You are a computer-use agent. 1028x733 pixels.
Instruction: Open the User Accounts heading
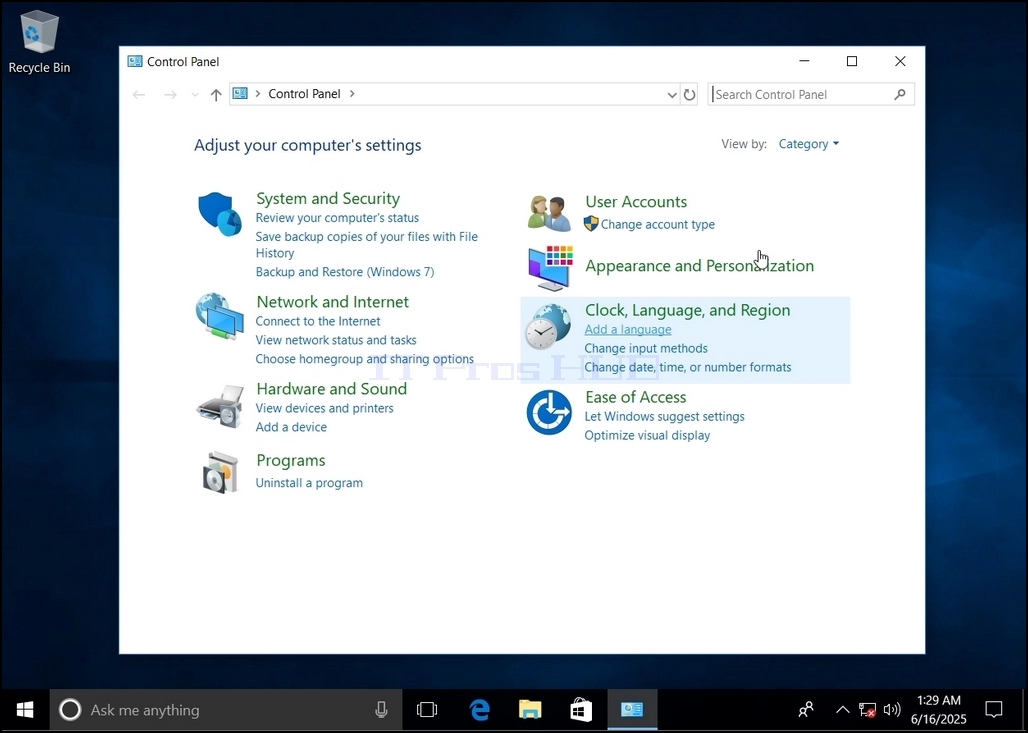[636, 201]
